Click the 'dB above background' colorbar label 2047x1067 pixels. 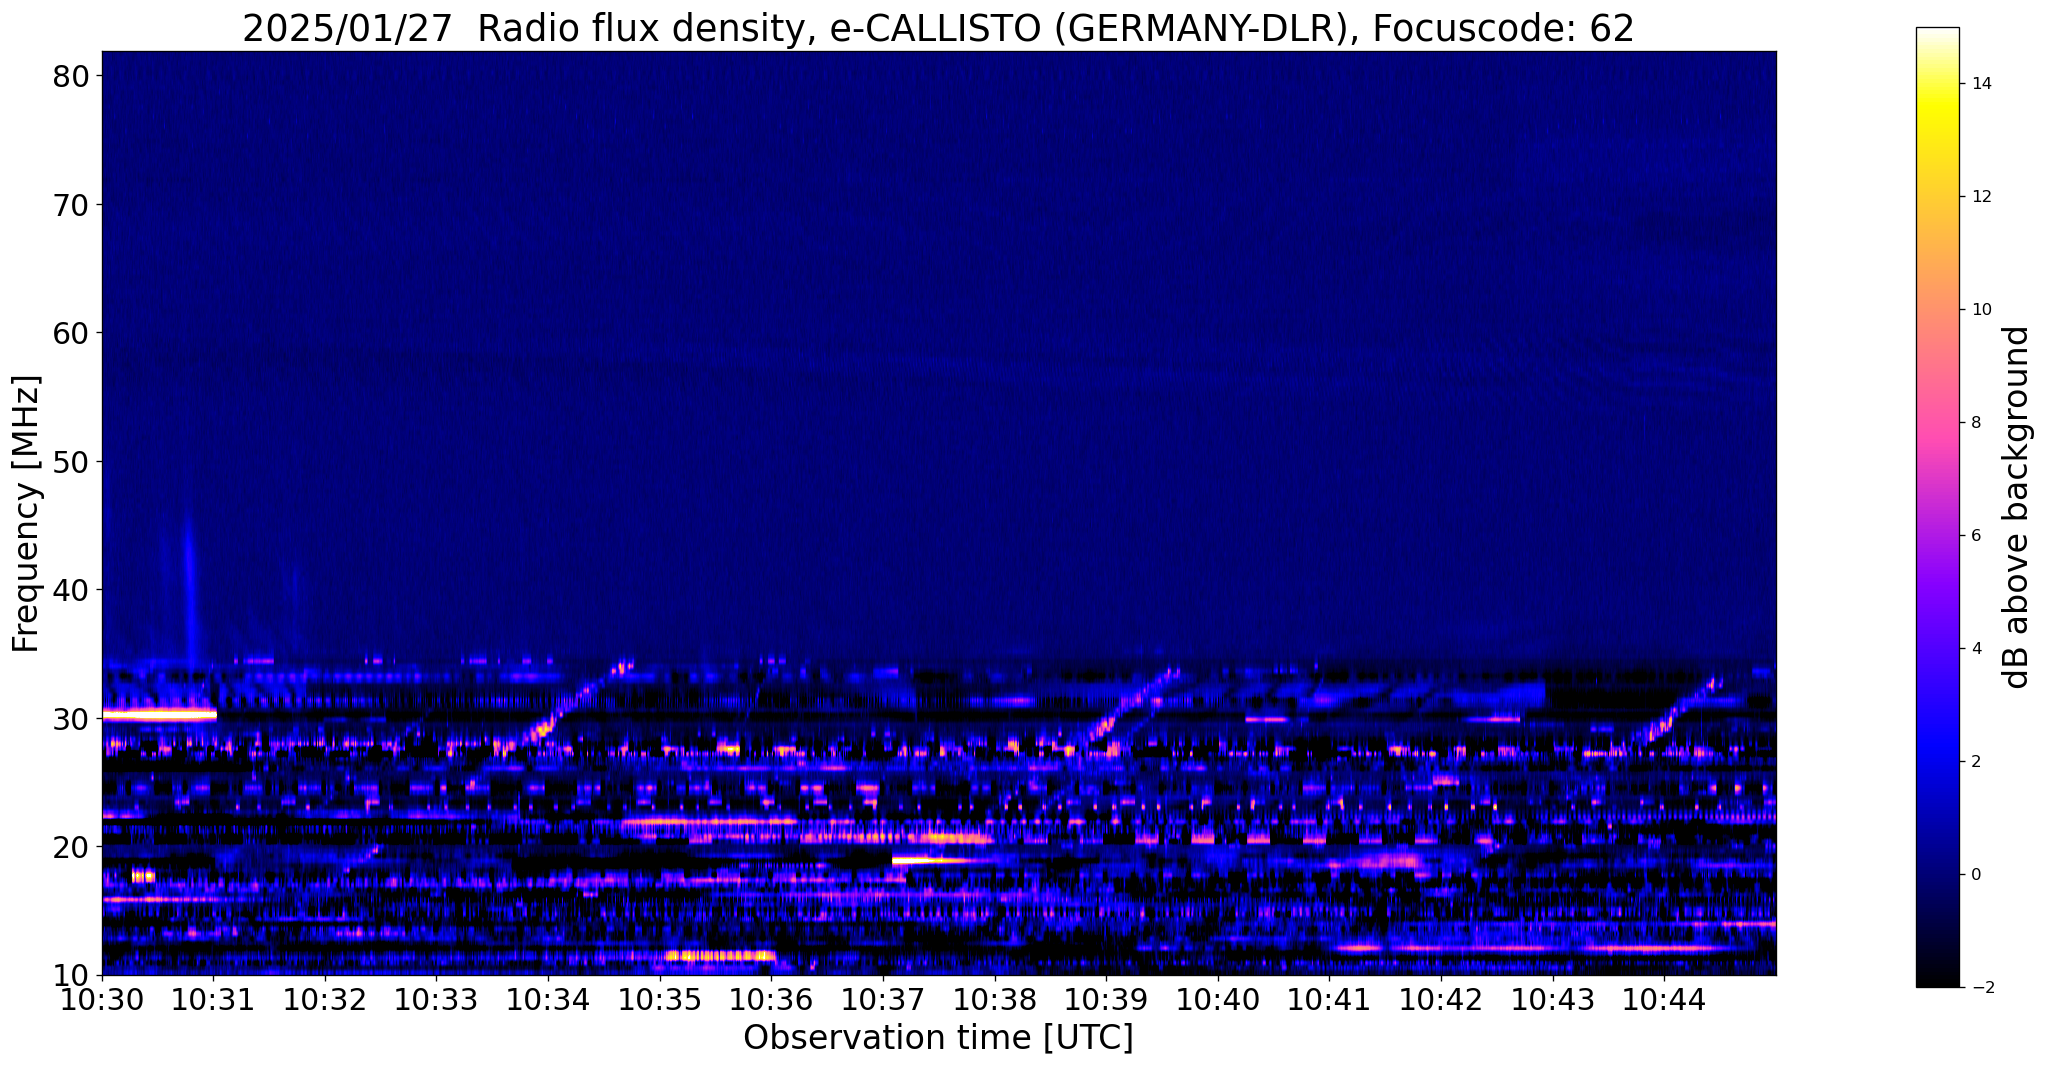(2017, 508)
